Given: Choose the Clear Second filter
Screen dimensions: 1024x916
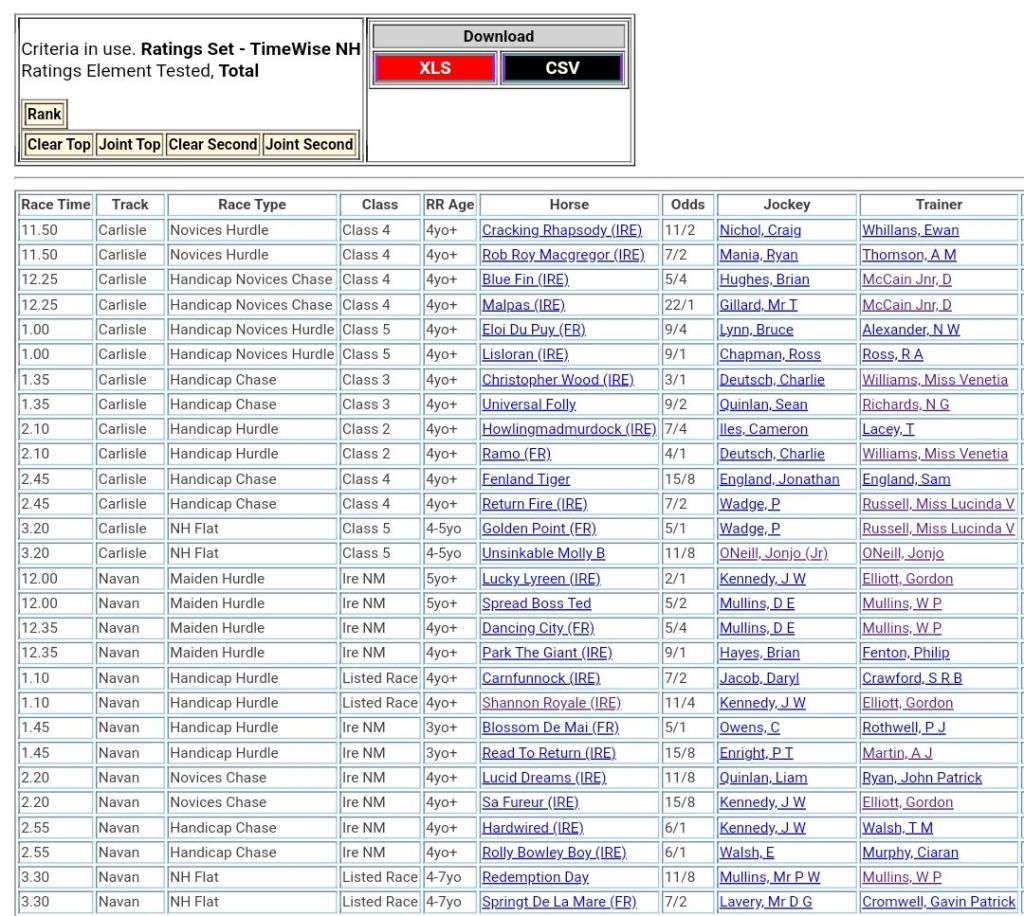Looking at the screenshot, I should [212, 144].
